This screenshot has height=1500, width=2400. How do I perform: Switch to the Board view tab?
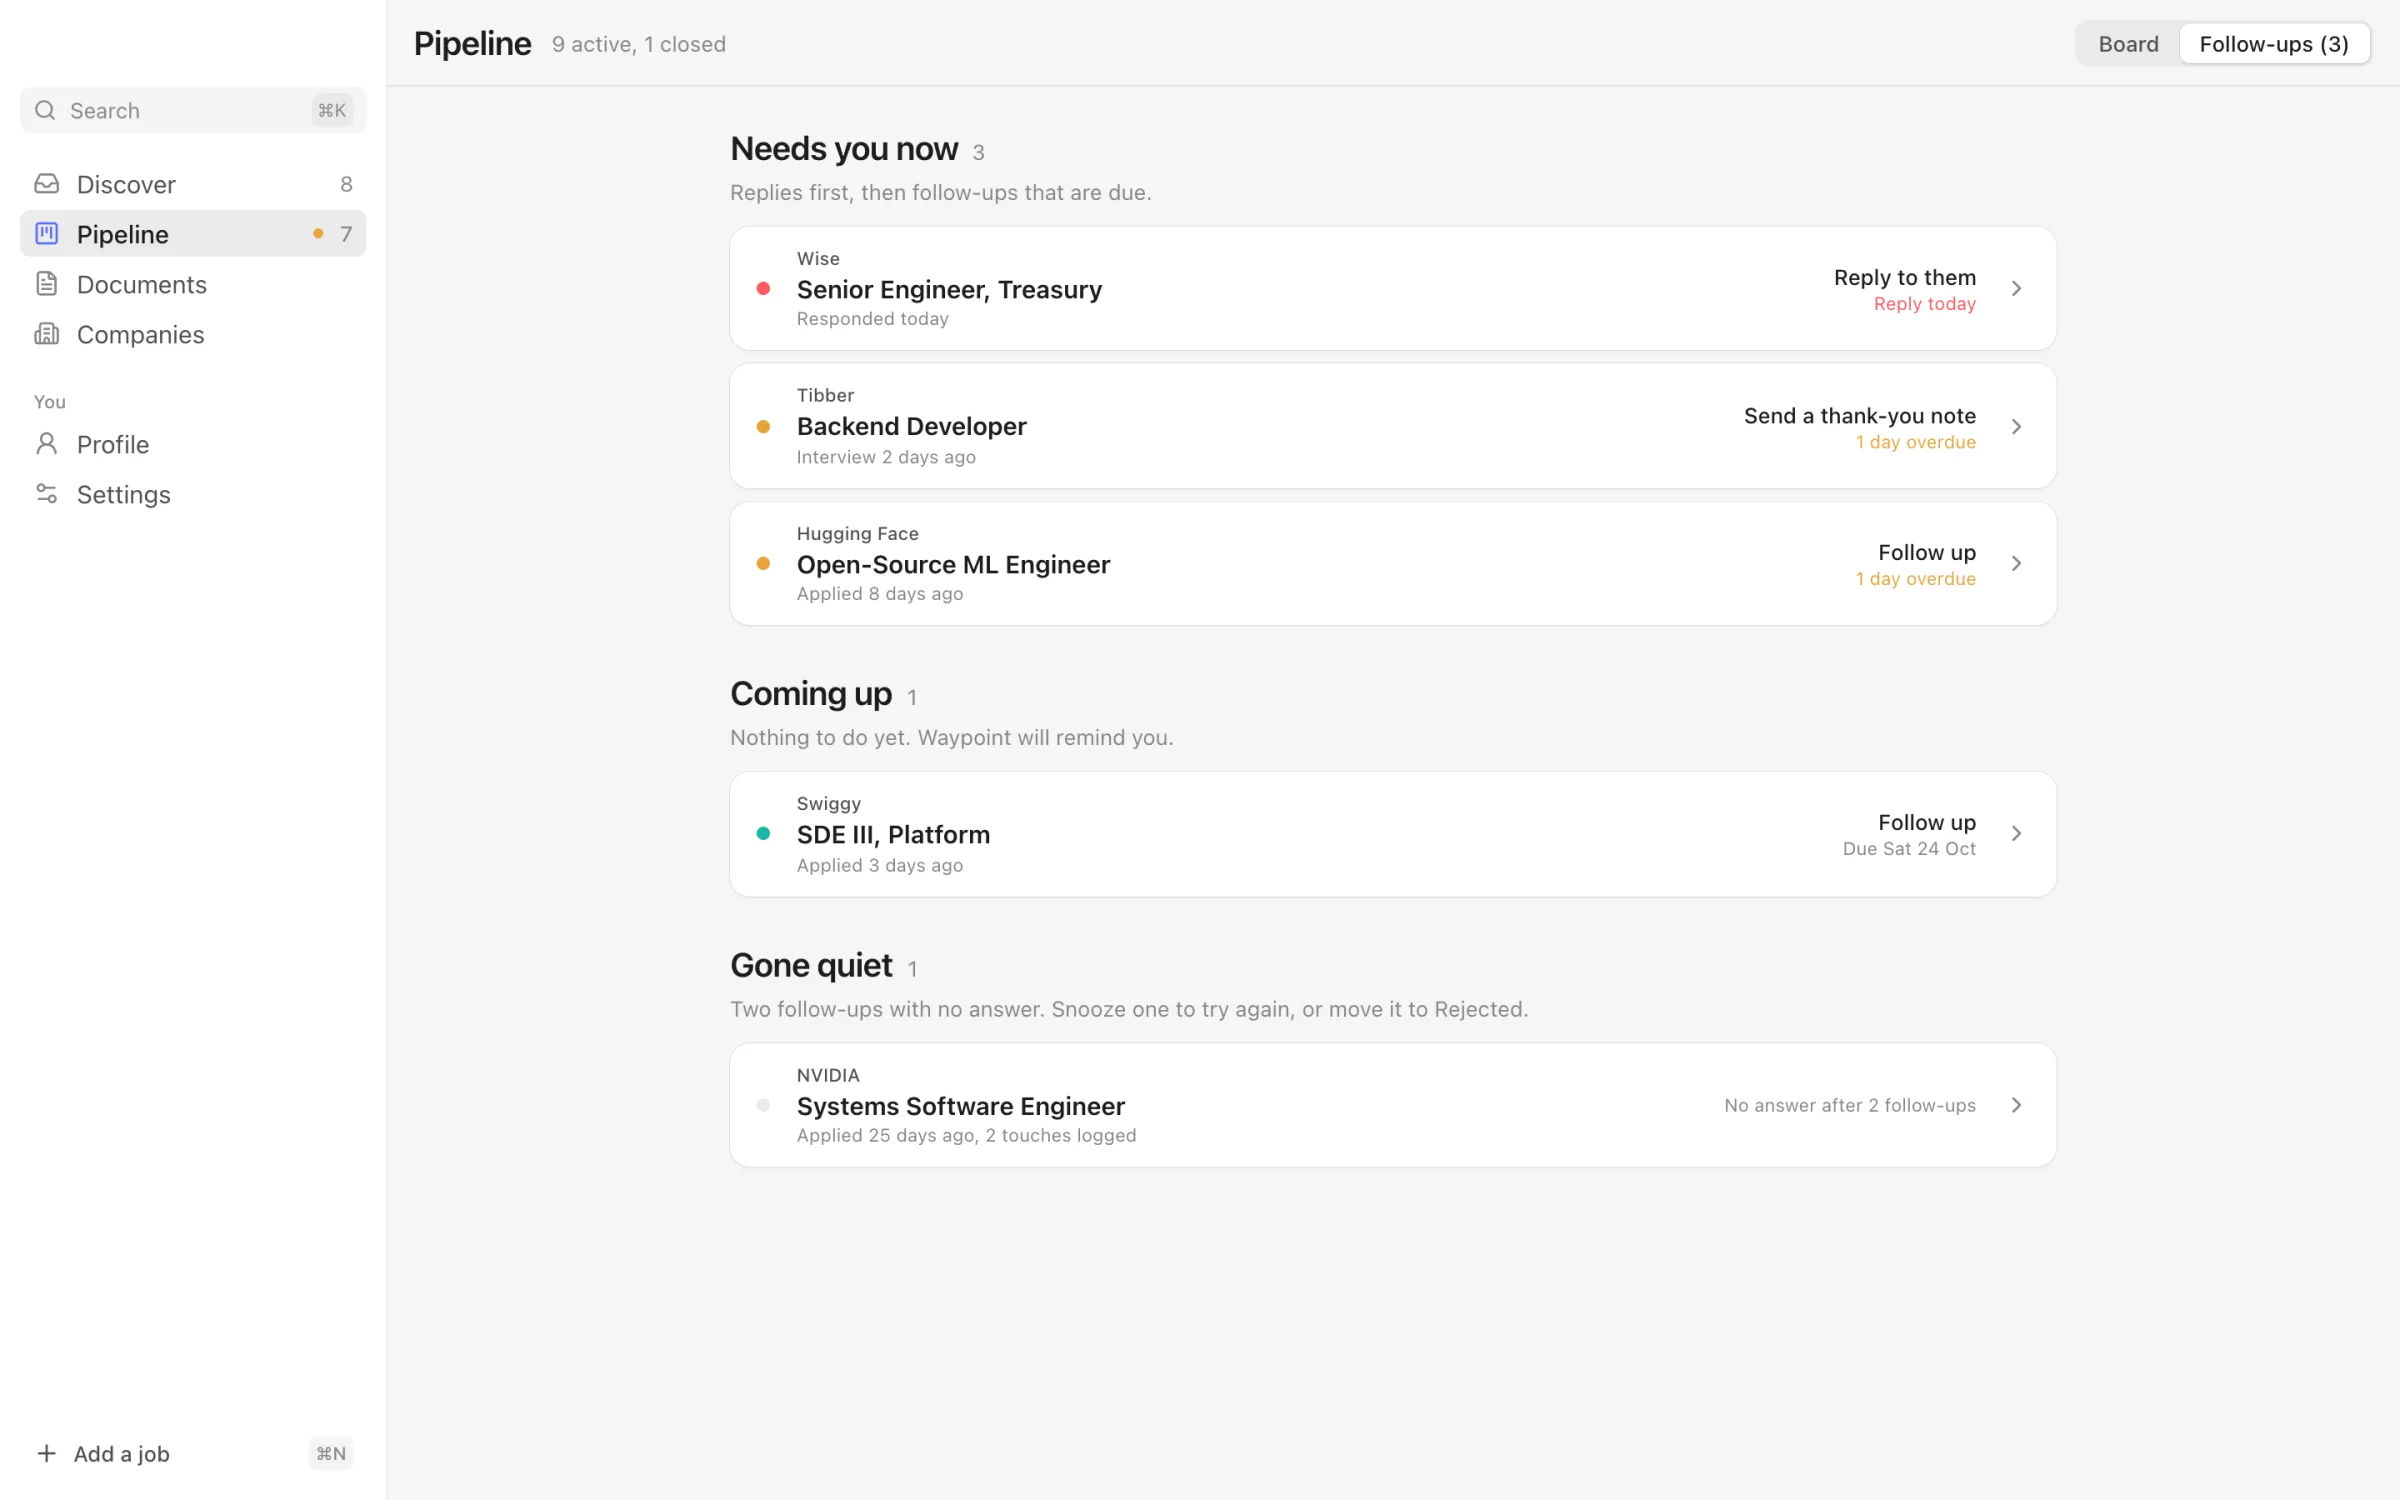coord(2128,44)
